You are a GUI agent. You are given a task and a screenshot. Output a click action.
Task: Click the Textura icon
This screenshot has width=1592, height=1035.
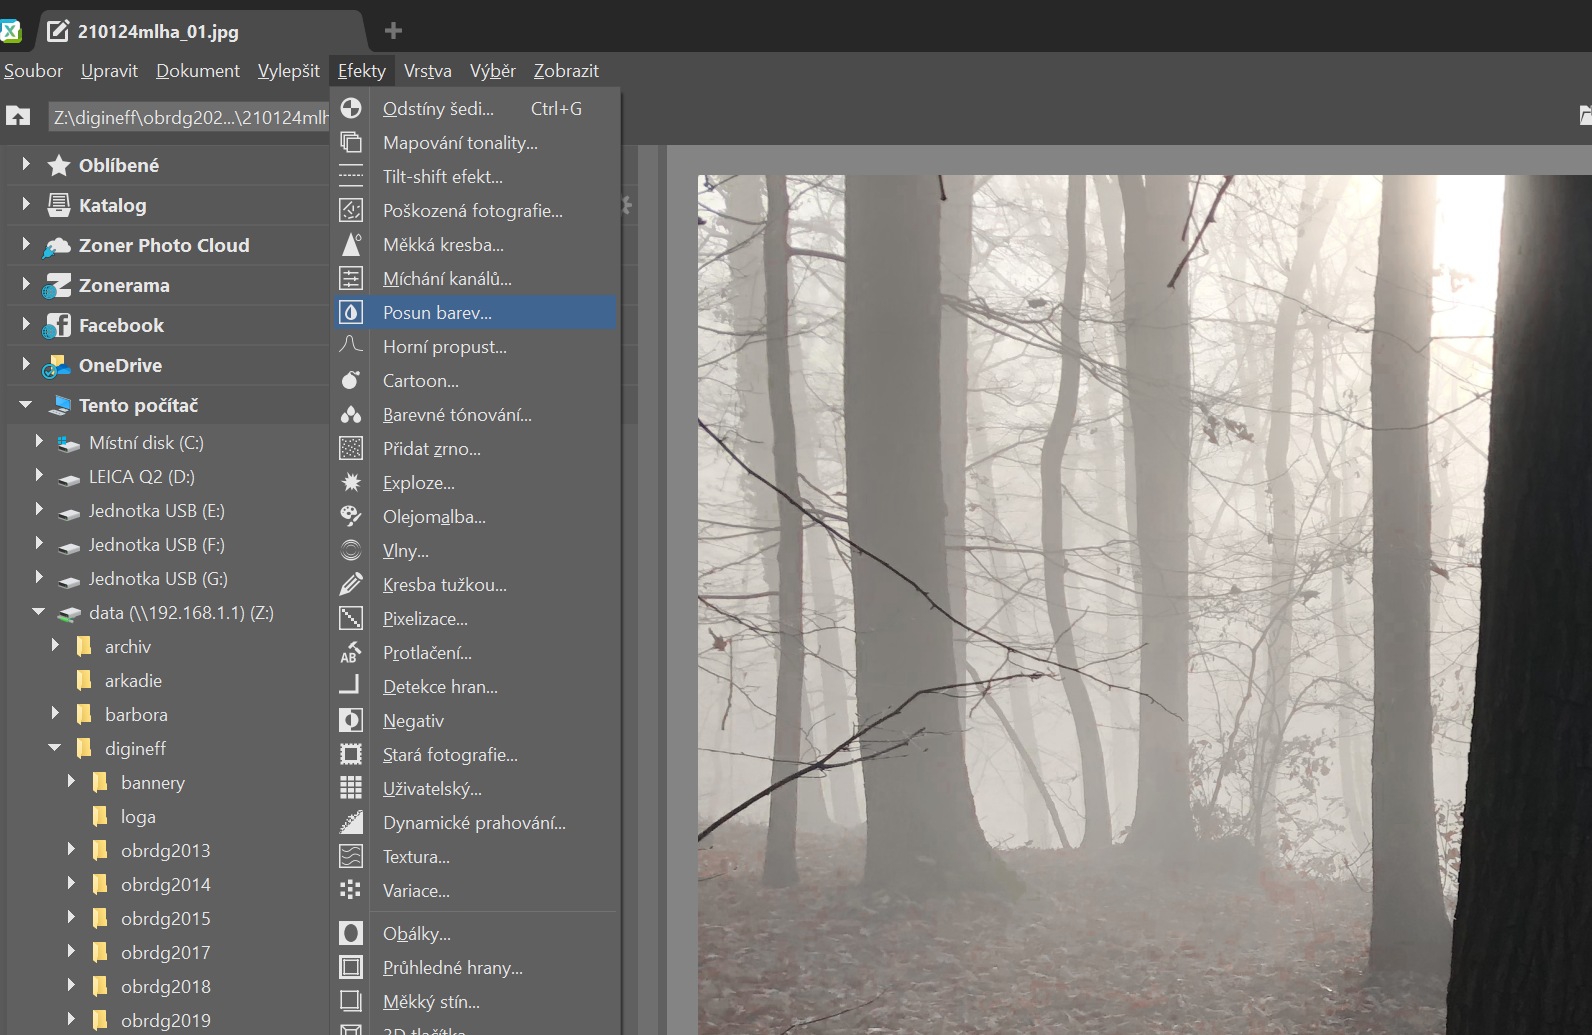351,856
